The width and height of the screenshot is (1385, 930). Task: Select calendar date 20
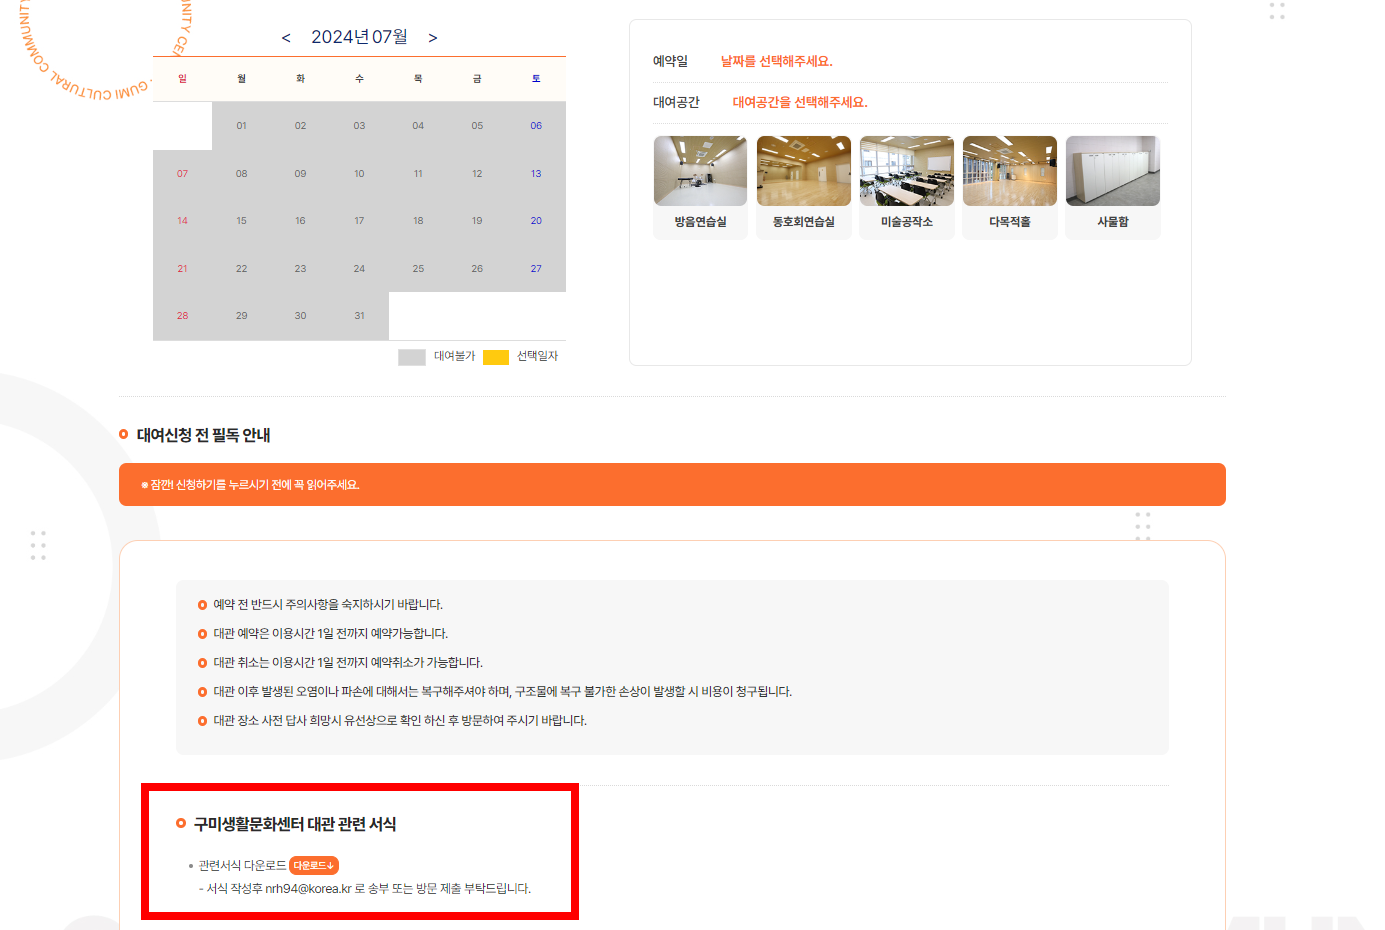pyautogui.click(x=536, y=221)
